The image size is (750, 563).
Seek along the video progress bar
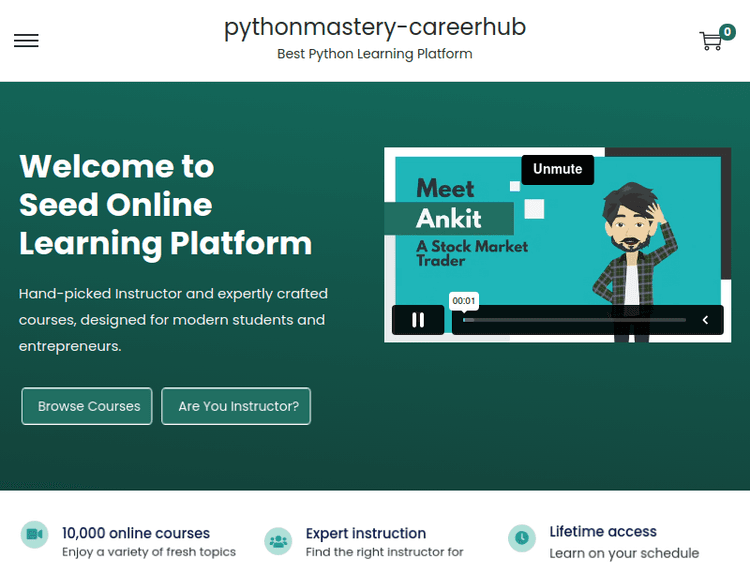pos(574,320)
